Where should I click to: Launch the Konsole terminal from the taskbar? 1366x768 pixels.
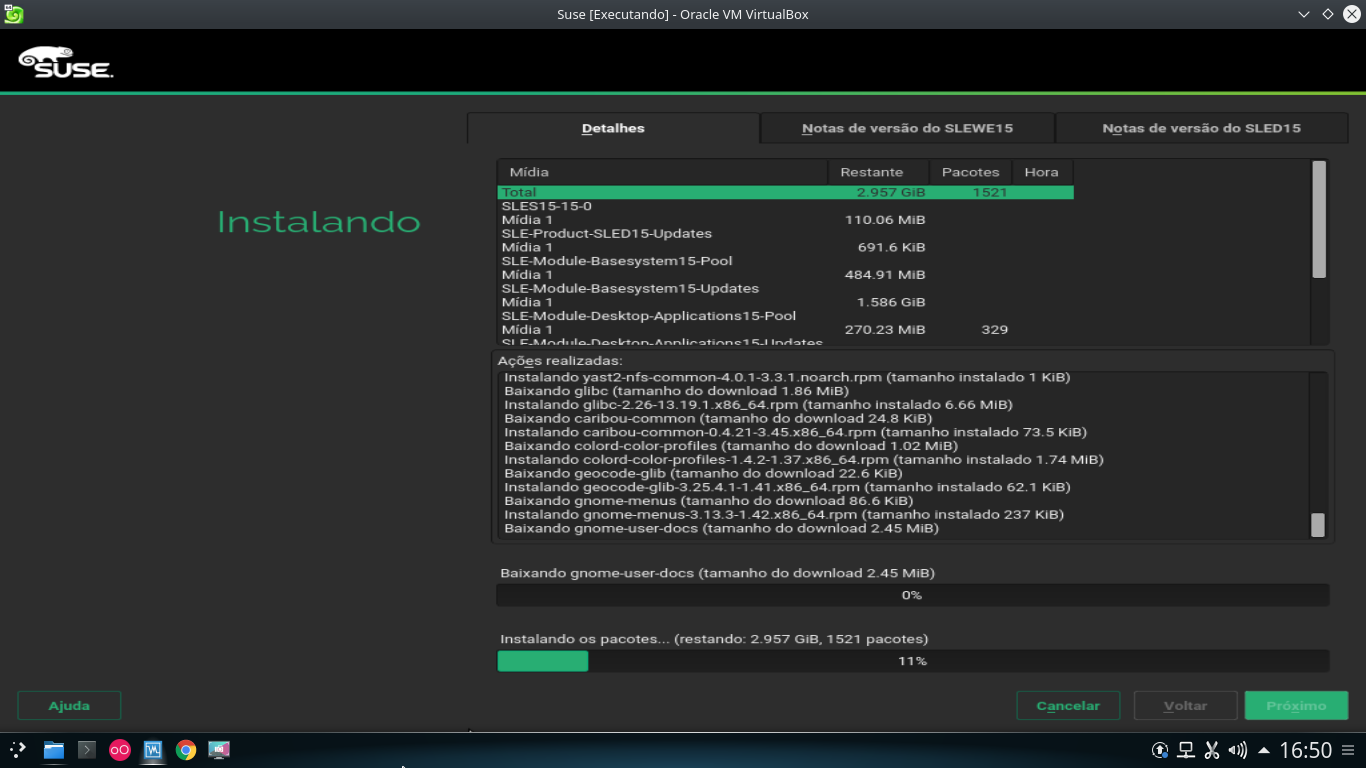tap(86, 750)
